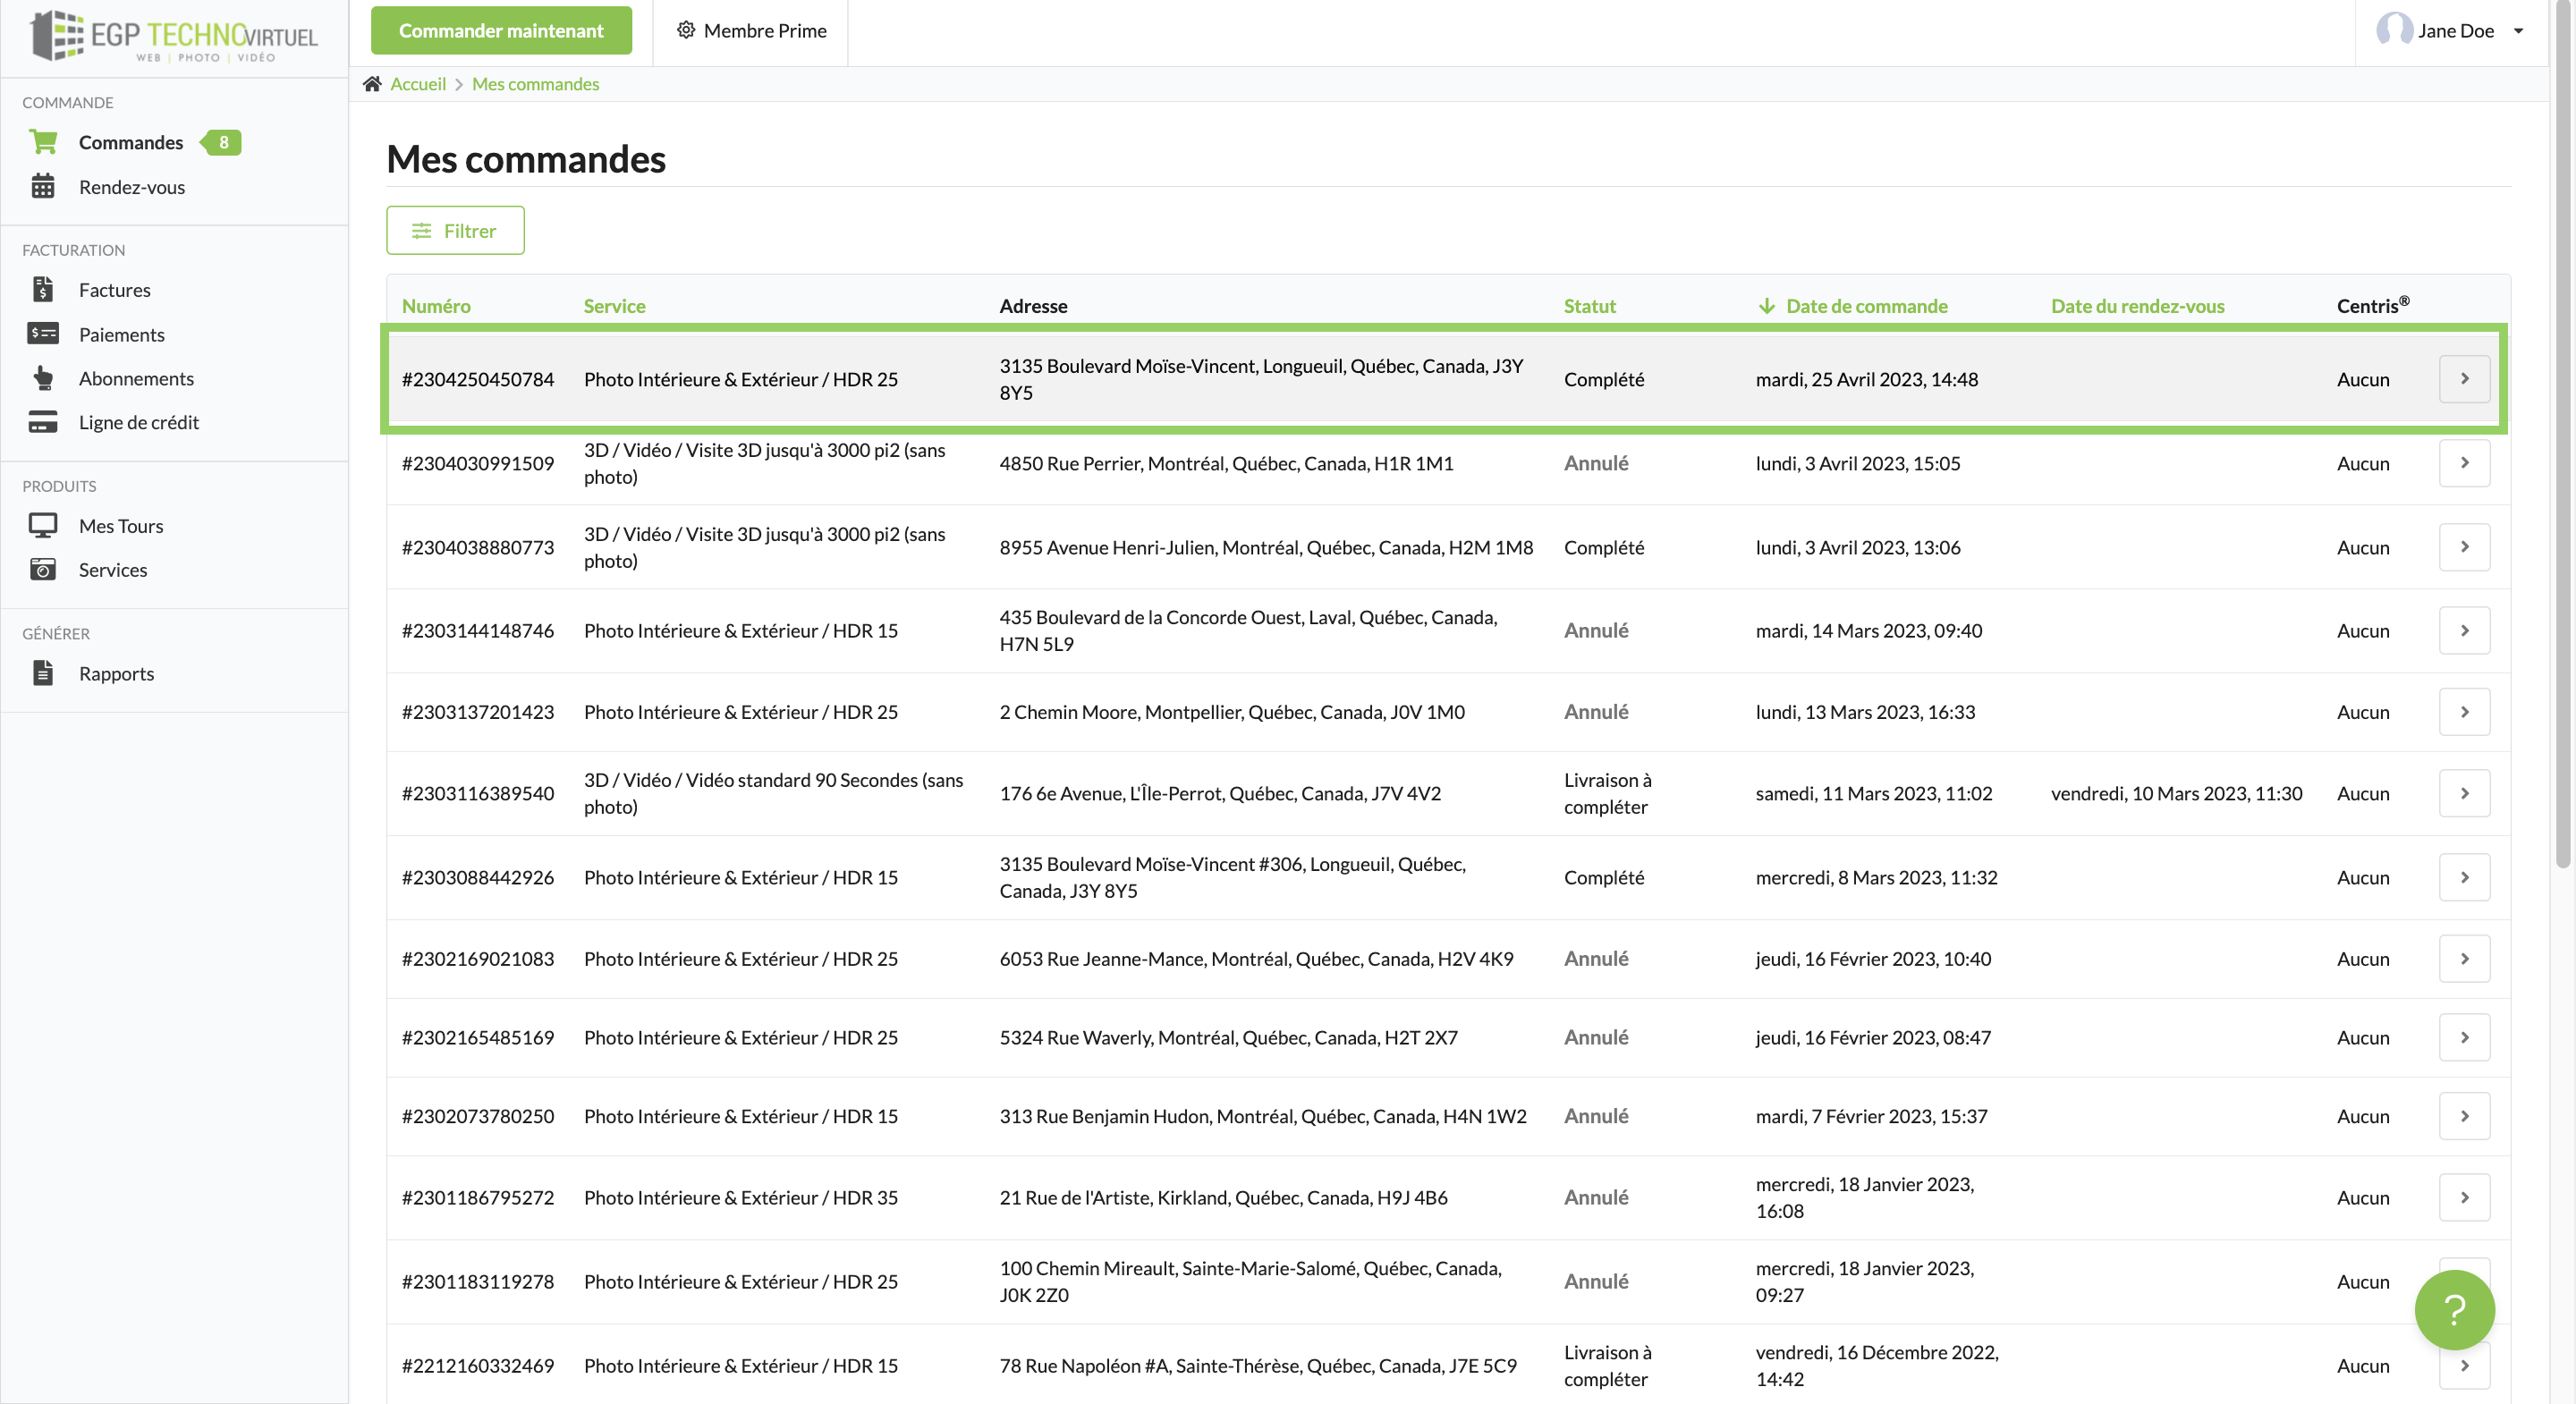The height and width of the screenshot is (1404, 2576).
Task: Click the Services camera icon
Action: (x=43, y=570)
